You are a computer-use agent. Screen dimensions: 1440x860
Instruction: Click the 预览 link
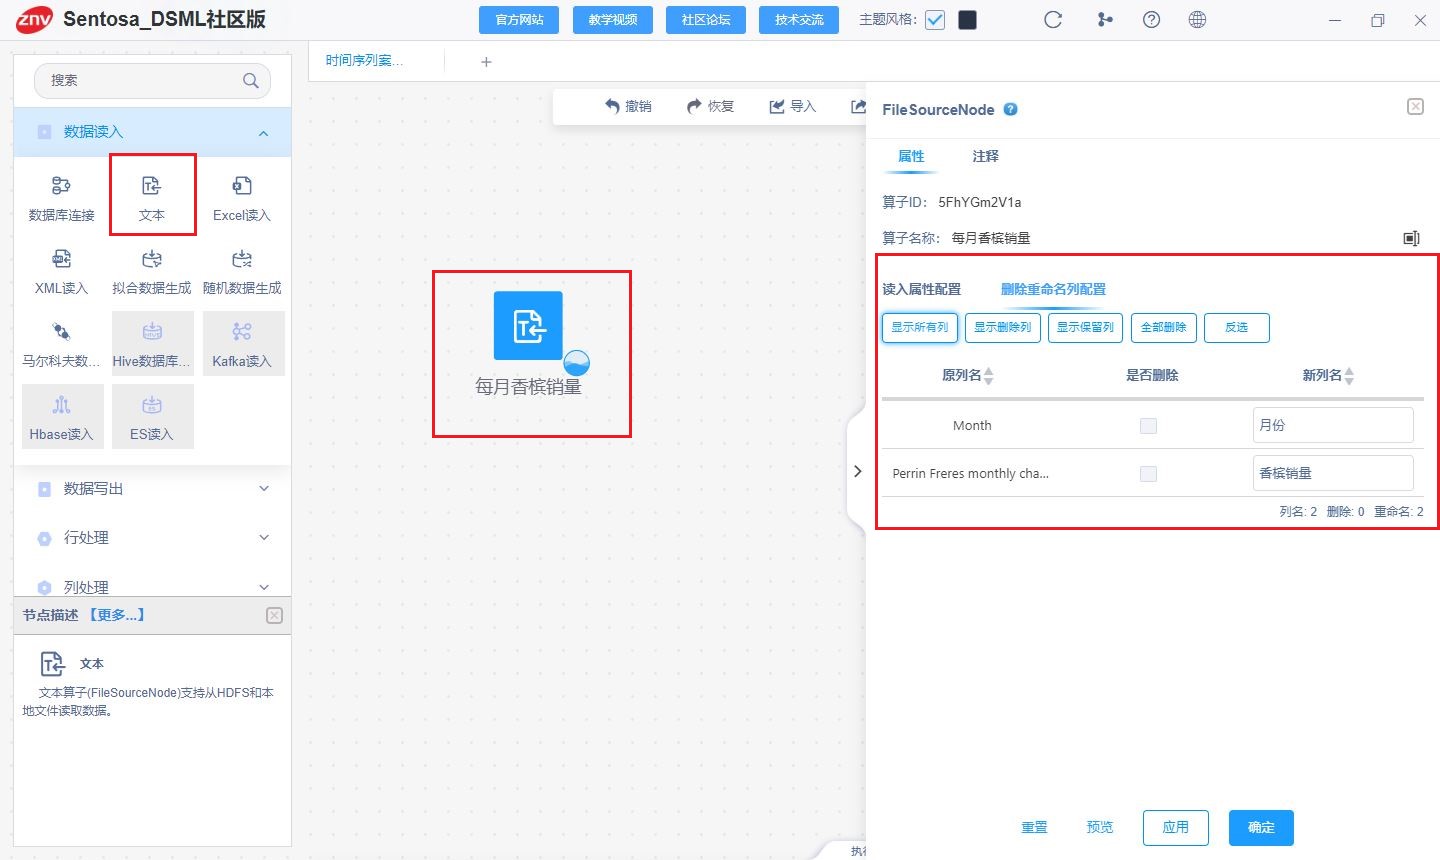coord(1100,827)
